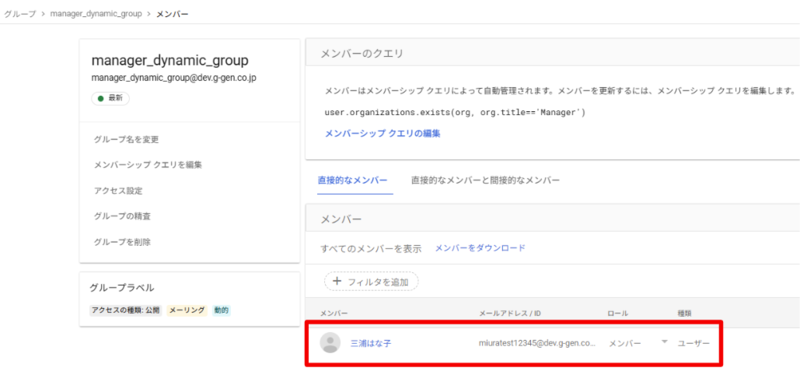Click メンバー role value in member row
The height and width of the screenshot is (371, 800).
click(x=625, y=343)
